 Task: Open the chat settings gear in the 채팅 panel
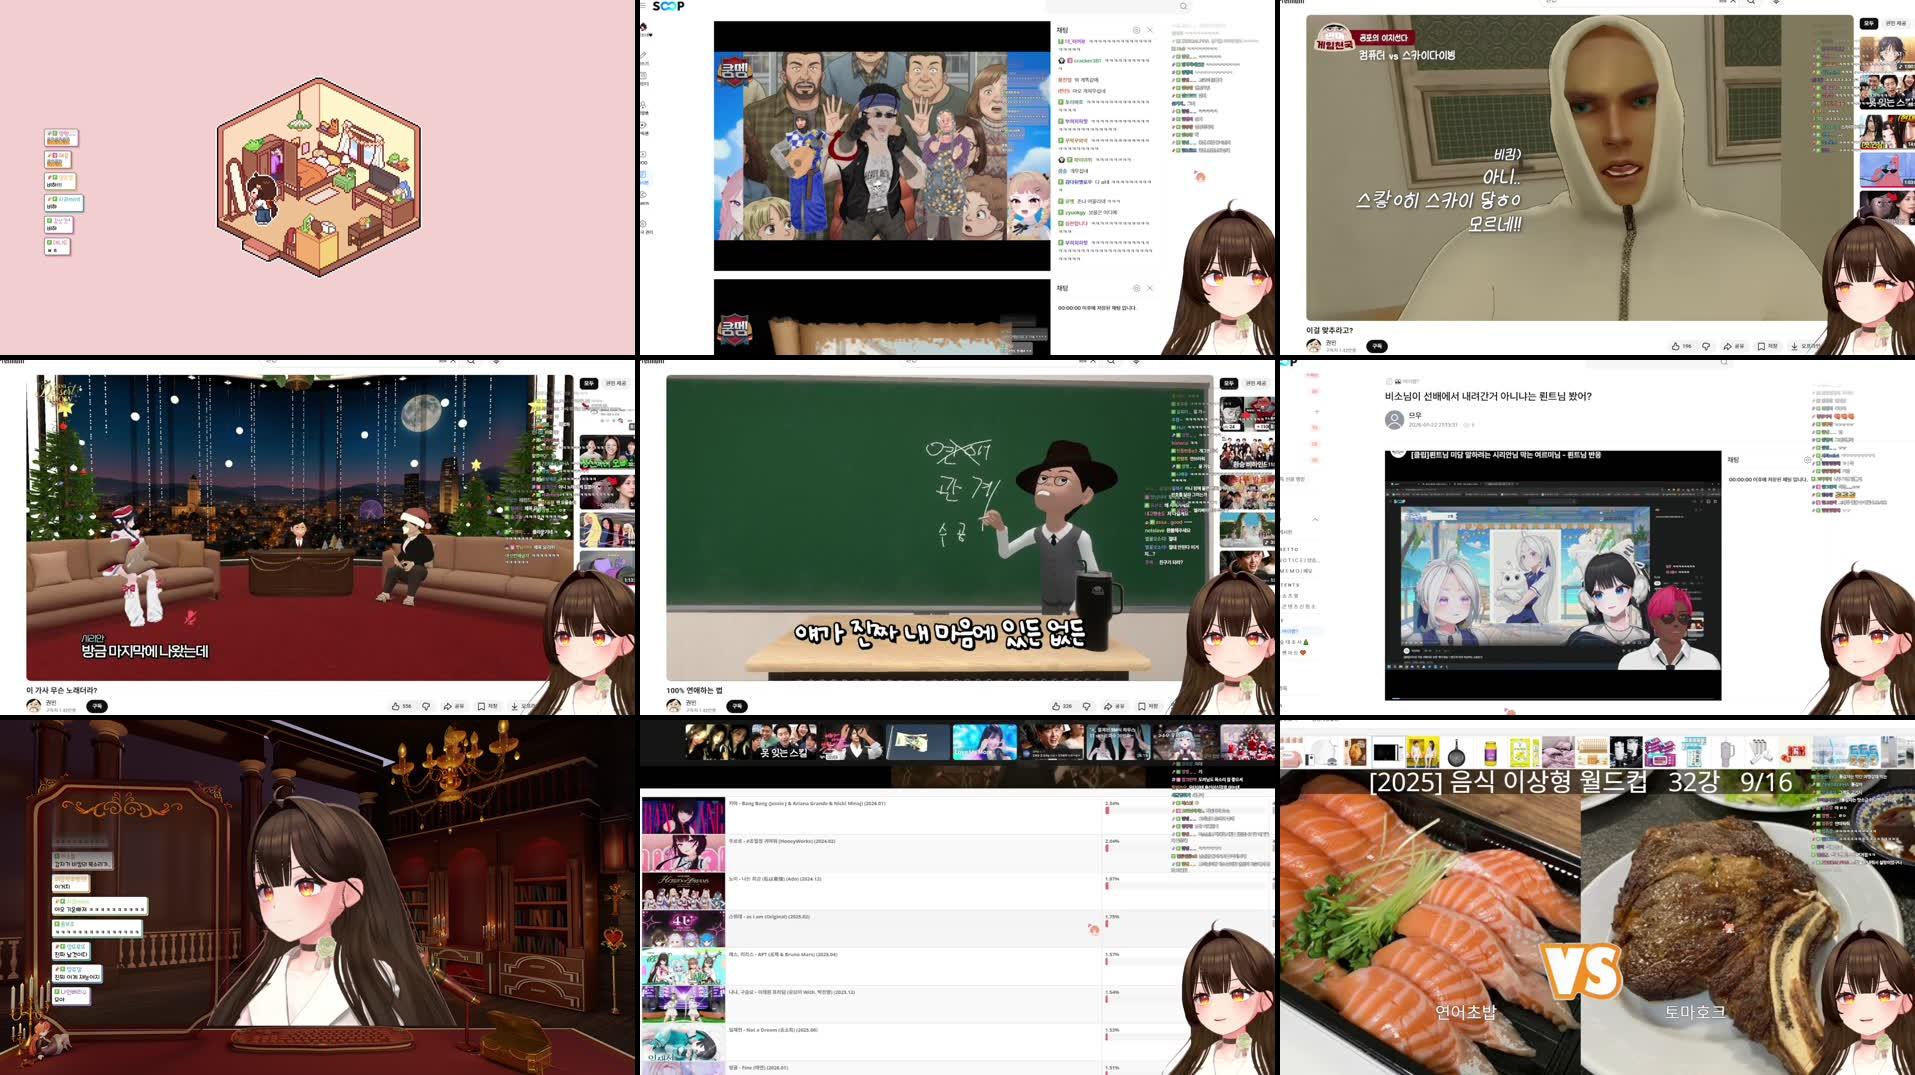[1136, 31]
